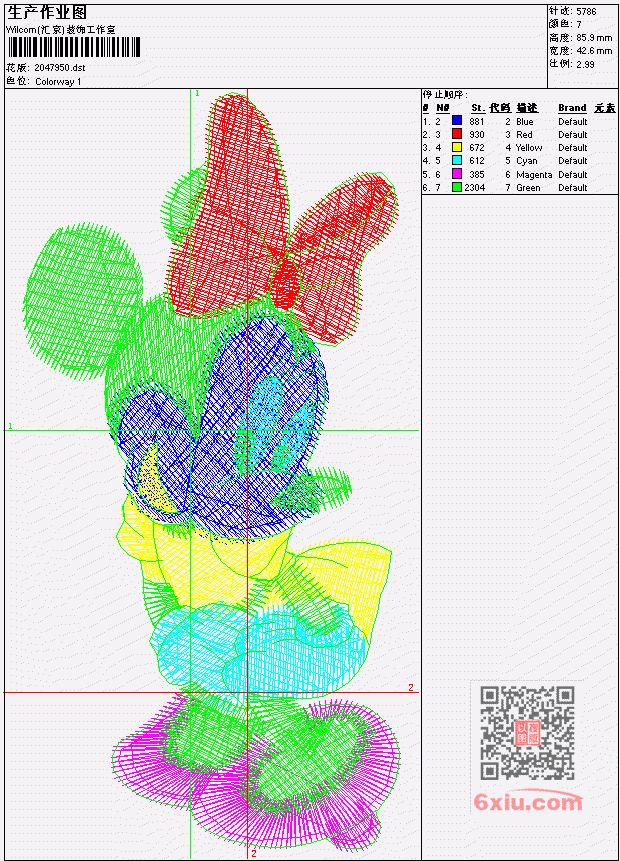Image resolution: width=620 pixels, height=861 pixels.
Task: Pick the Yellow color swatch in row 3
Action: [456, 147]
